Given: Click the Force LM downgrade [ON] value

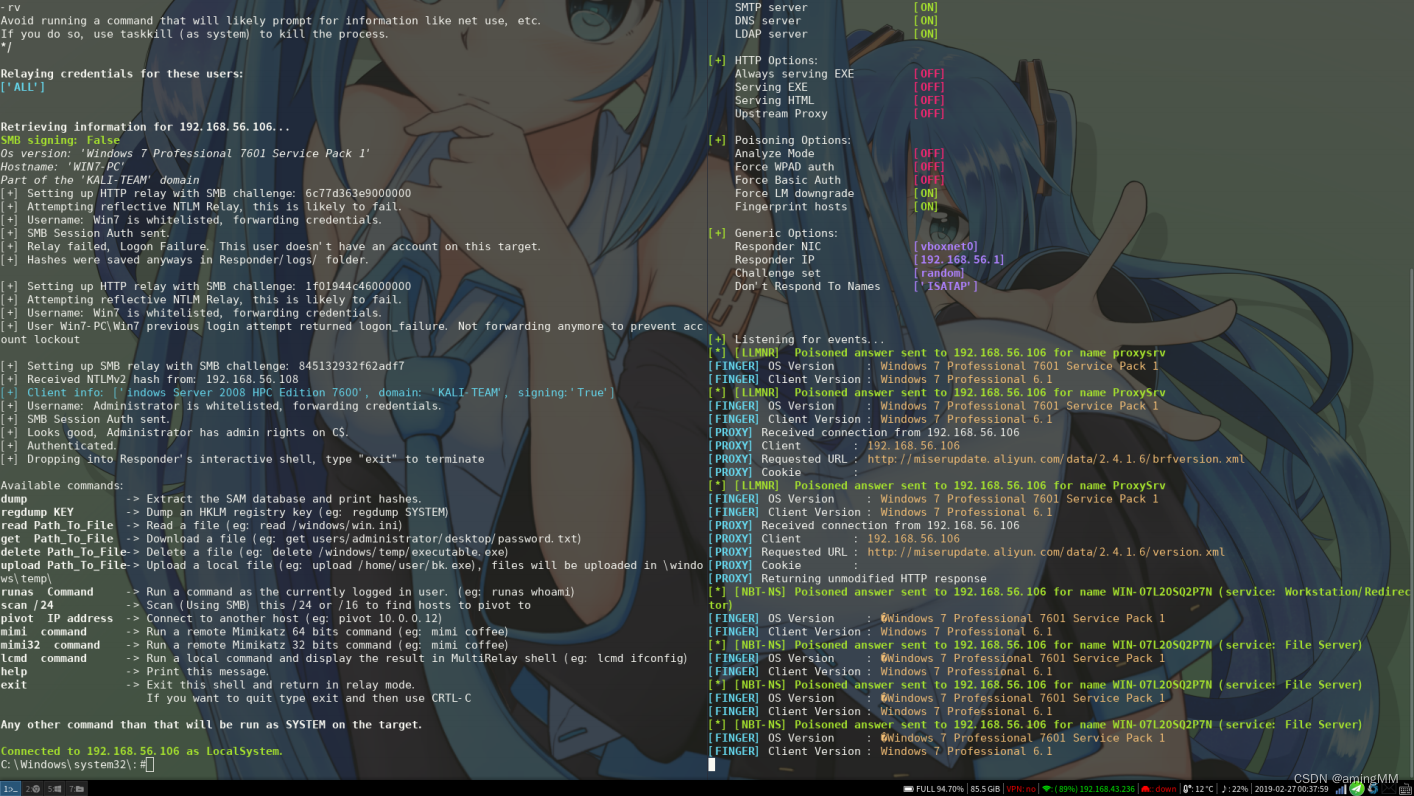Looking at the screenshot, I should pyautogui.click(x=926, y=194).
